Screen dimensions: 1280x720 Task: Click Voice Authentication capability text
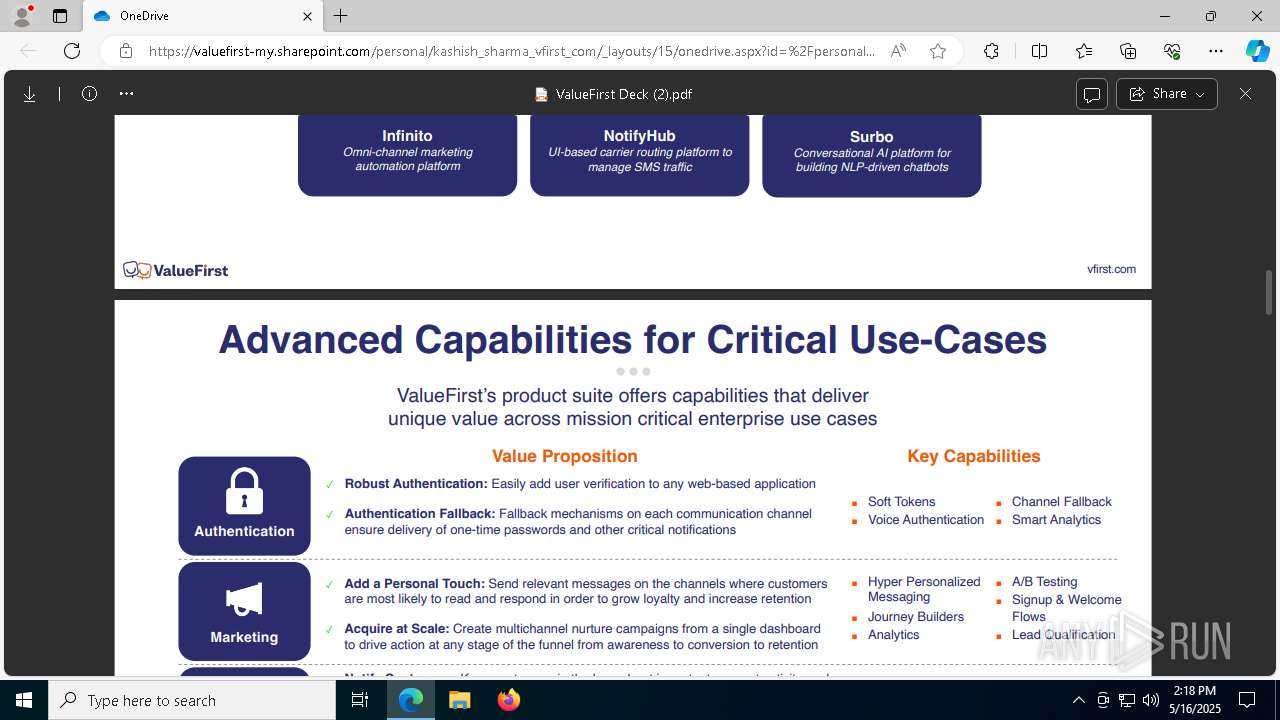pyautogui.click(x=926, y=520)
